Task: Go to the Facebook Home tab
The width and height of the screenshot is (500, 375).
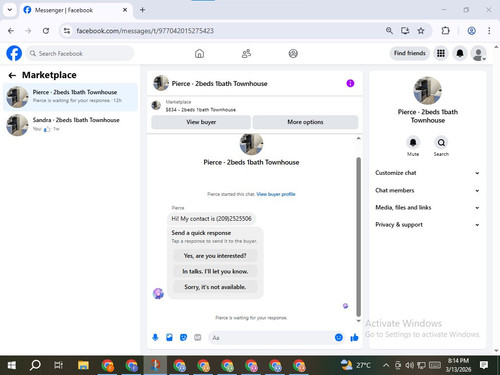Action: pos(199,53)
